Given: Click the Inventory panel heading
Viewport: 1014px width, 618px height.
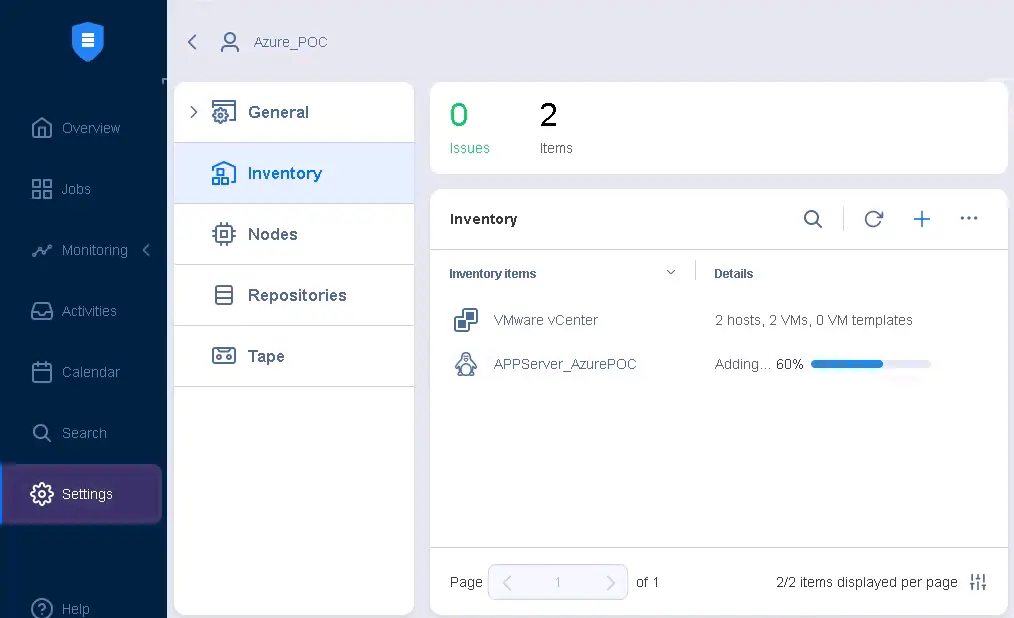Looking at the screenshot, I should click(484, 219).
